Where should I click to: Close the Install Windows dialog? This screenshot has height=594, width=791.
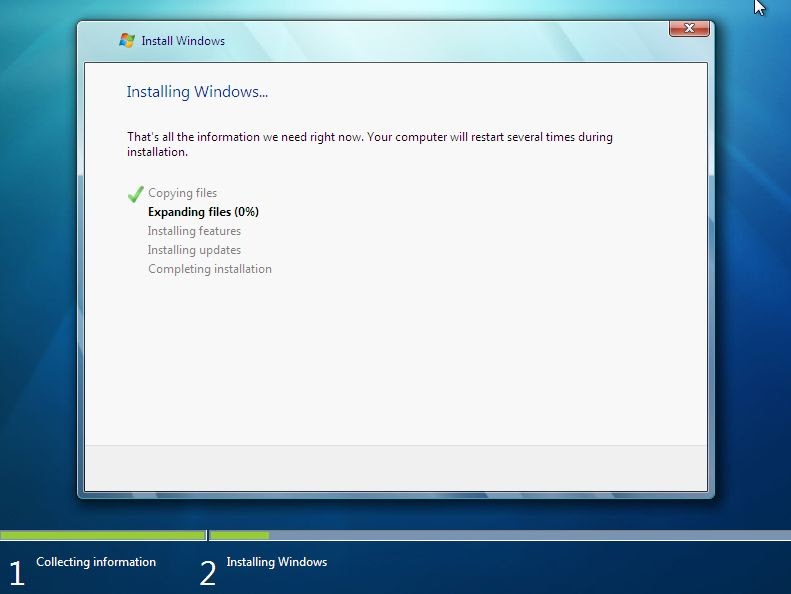point(689,28)
